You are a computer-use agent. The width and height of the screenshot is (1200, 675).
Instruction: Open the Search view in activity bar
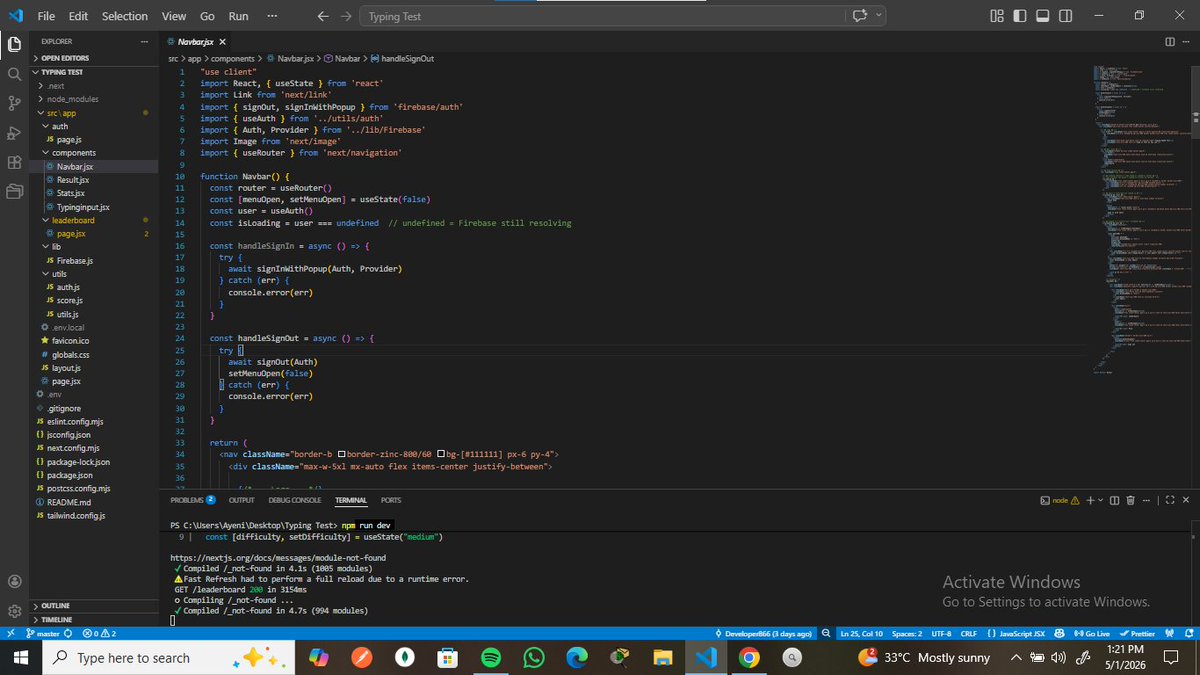tap(14, 74)
